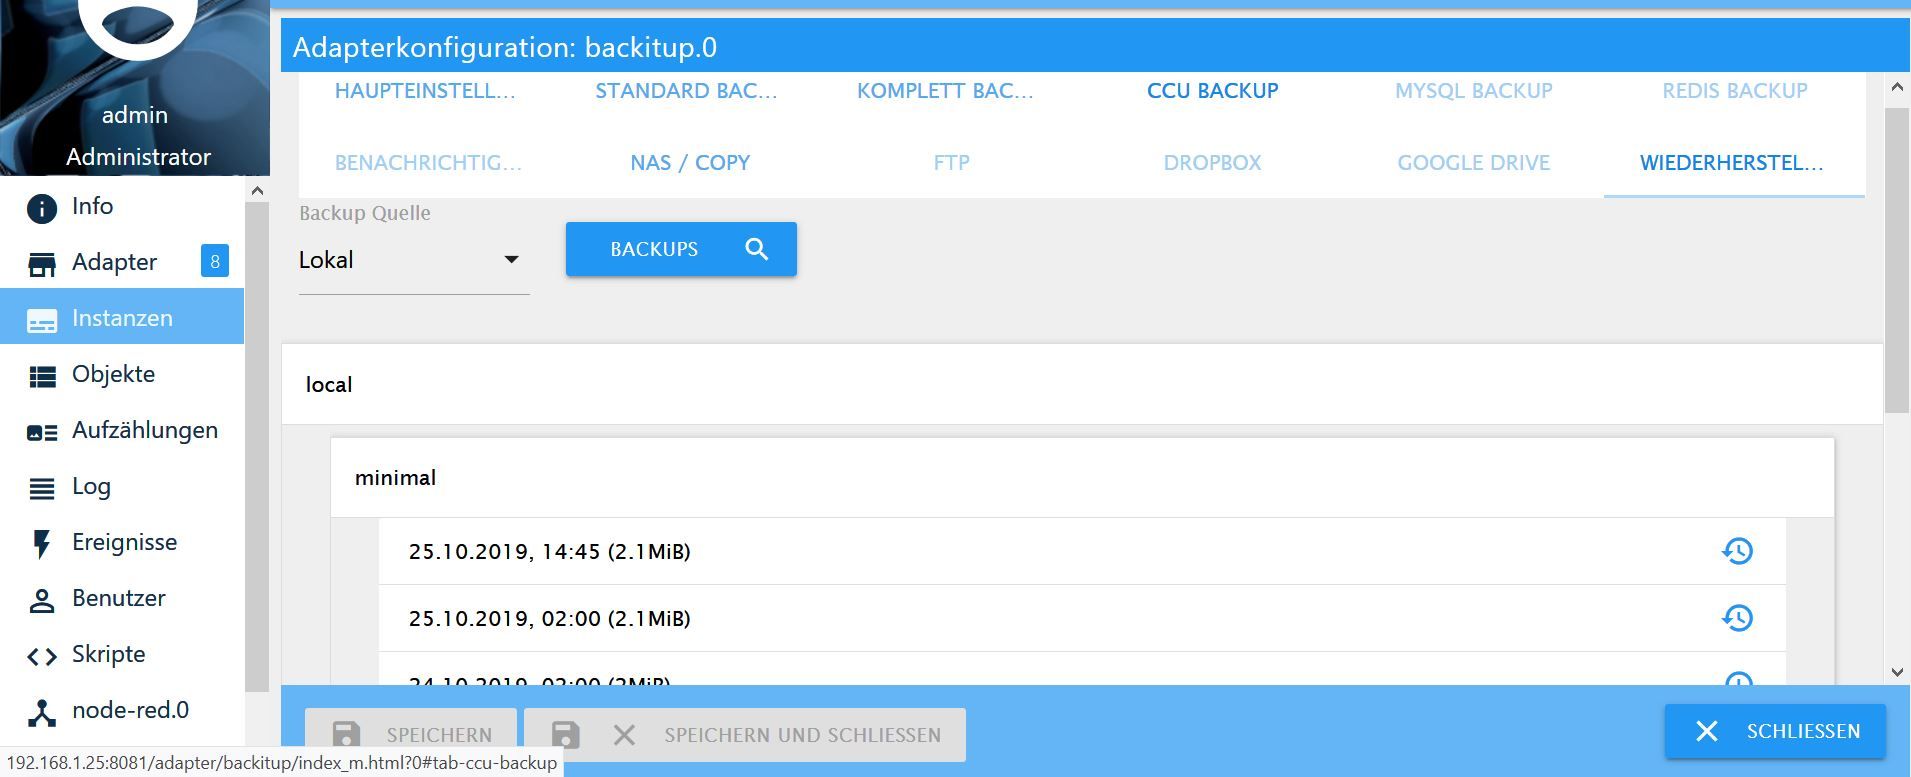1911x777 pixels.
Task: Open the Haupteinstellungen tab
Action: 425,90
